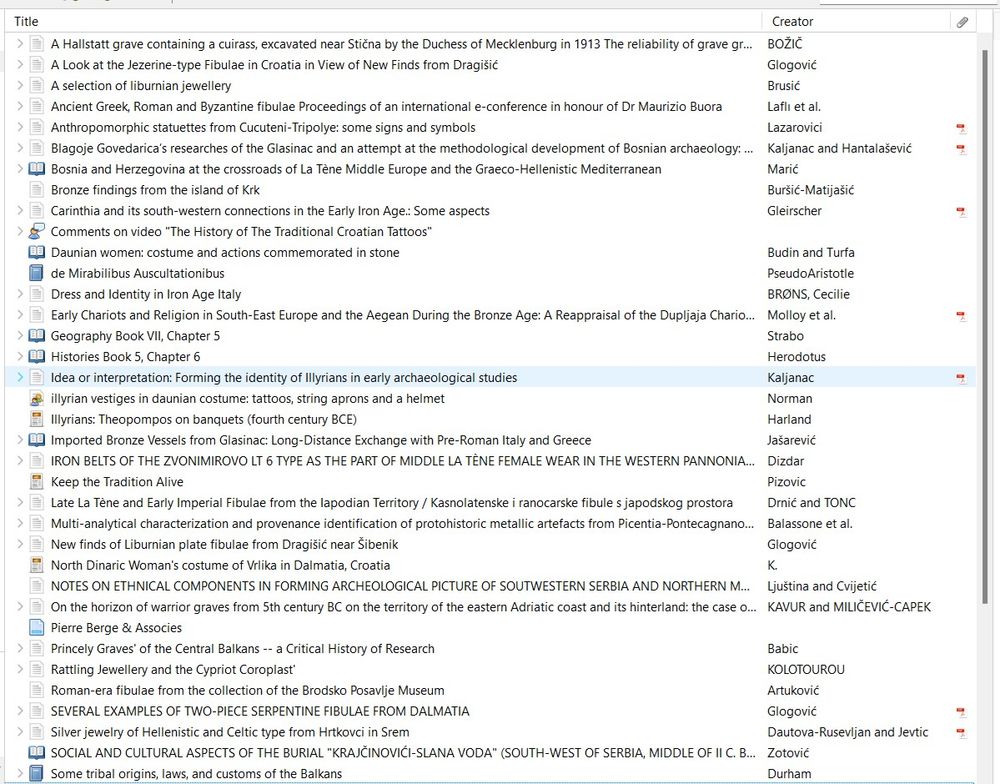Click creator 'Durham' cell
This screenshot has height=784, width=1000.
click(x=789, y=774)
